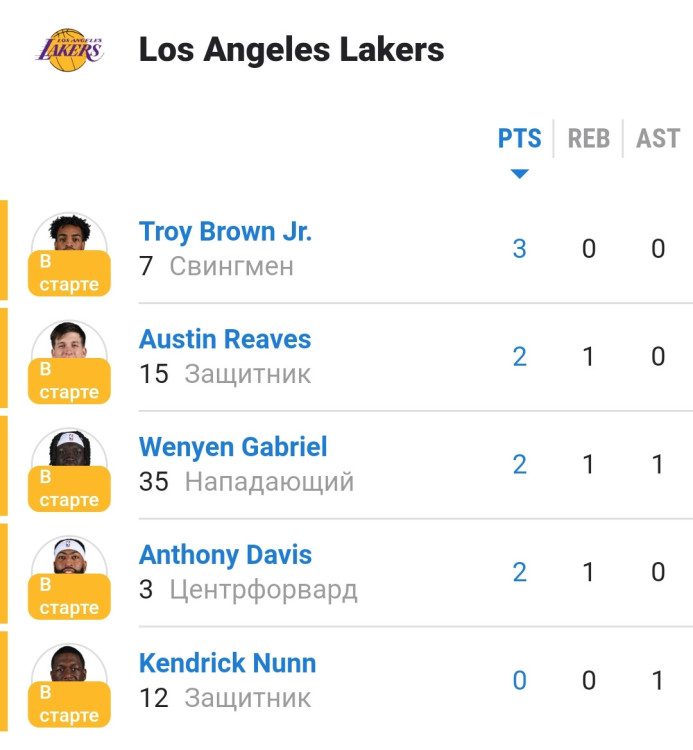Image resolution: width=693 pixels, height=750 pixels.
Task: Sort players by PTS column
Action: coord(519,138)
